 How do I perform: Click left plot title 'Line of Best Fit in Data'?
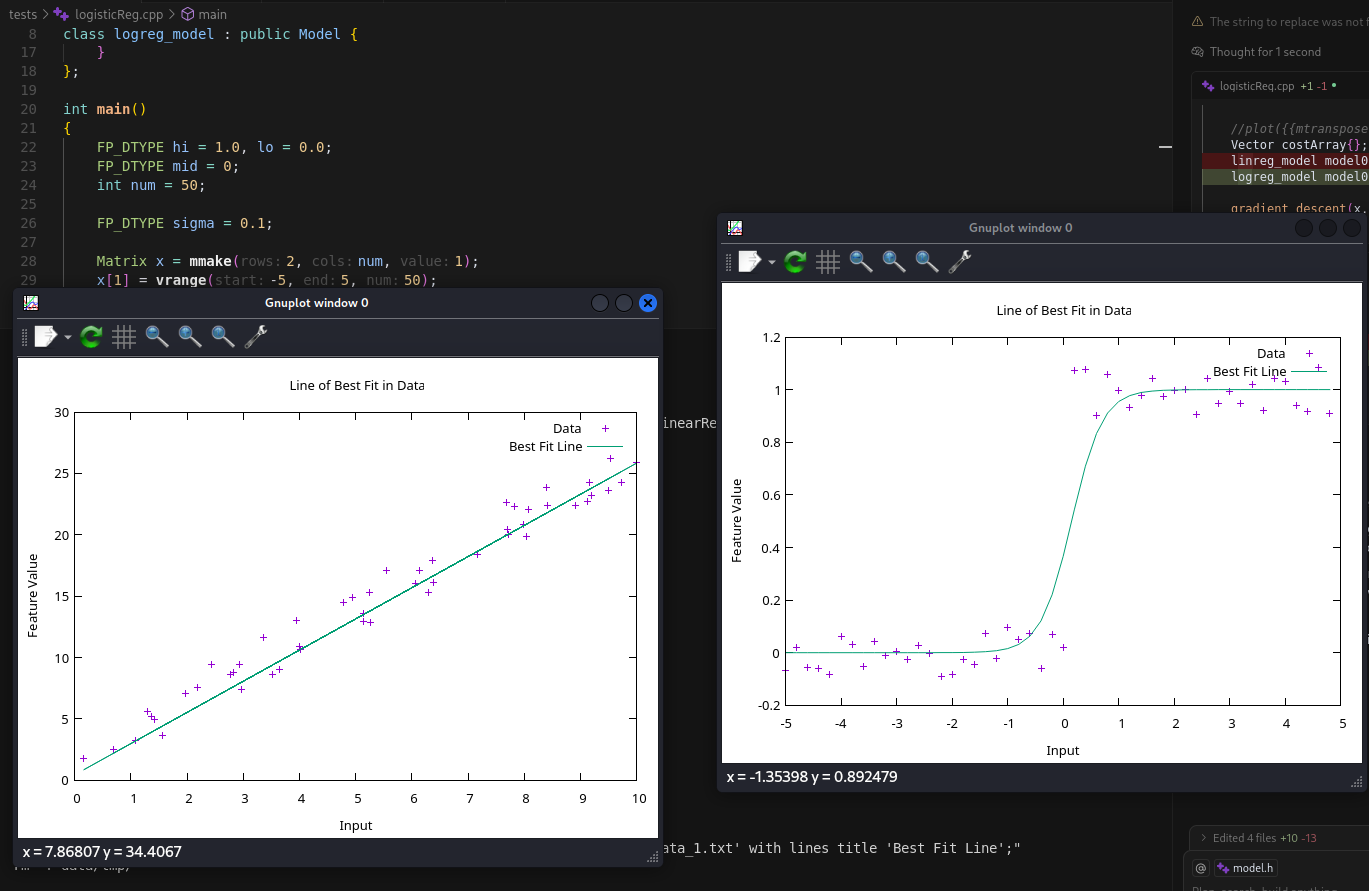[356, 385]
